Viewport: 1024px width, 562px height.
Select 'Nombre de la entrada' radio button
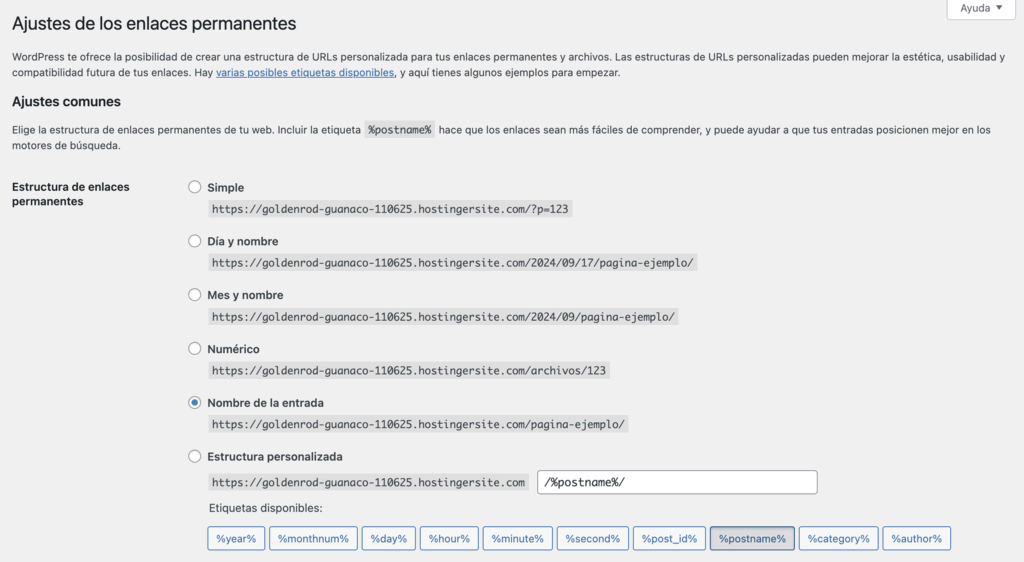(195, 403)
